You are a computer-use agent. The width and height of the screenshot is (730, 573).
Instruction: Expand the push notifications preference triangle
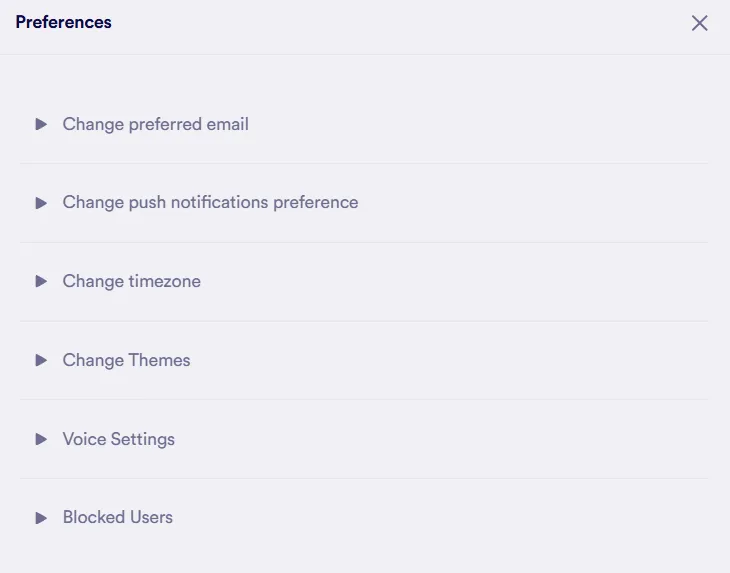click(x=41, y=203)
